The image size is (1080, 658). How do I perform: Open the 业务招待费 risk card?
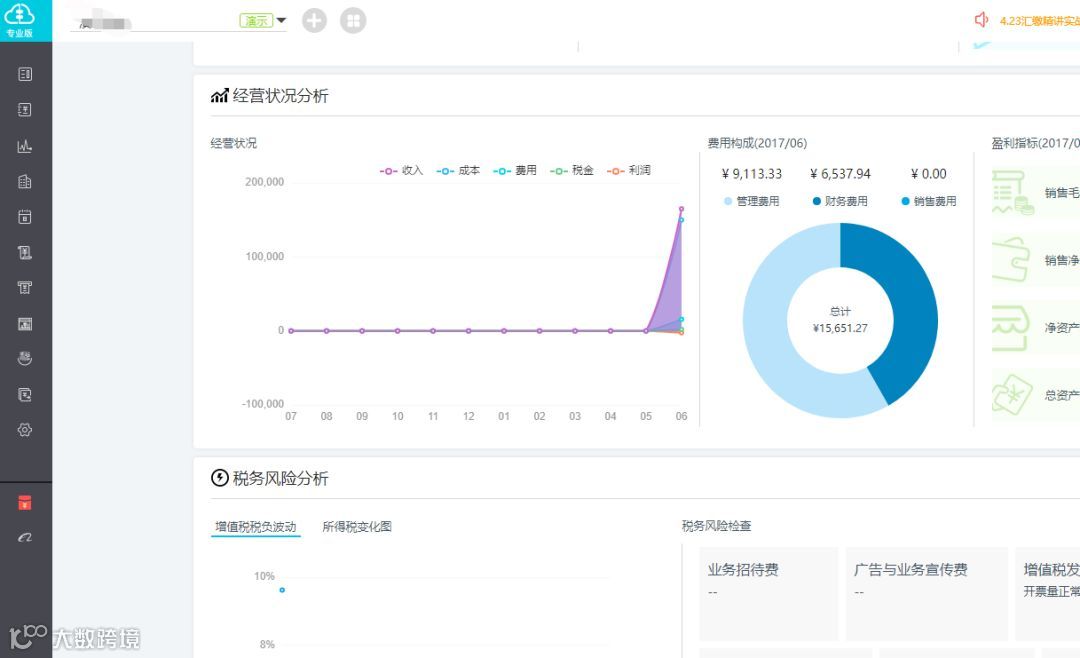pos(769,594)
